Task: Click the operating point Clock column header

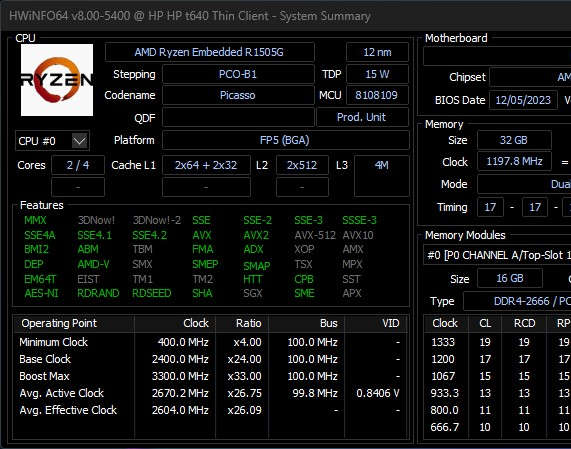Action: (175, 323)
